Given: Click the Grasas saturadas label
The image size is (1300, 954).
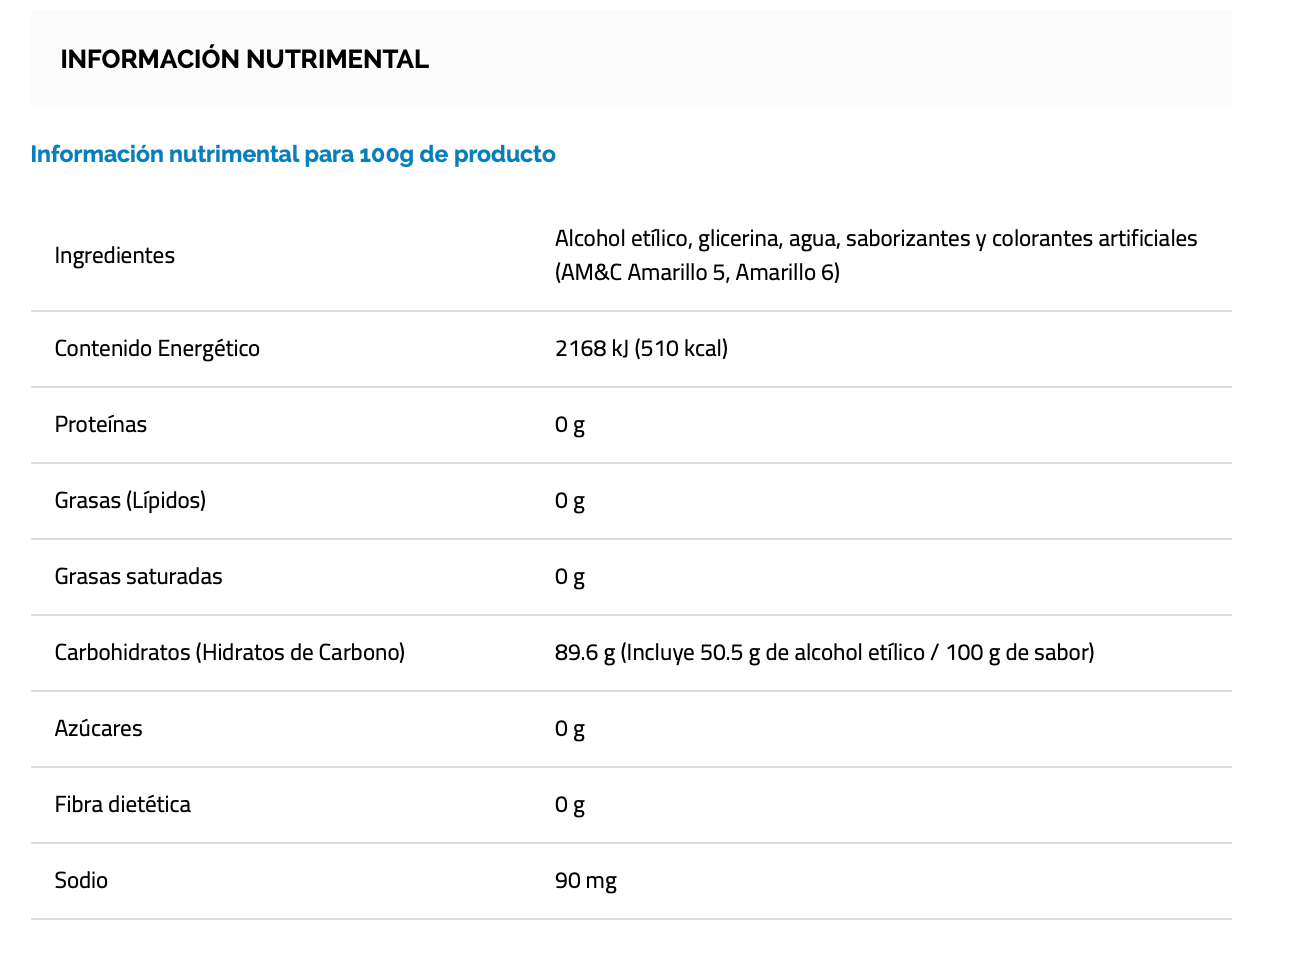Looking at the screenshot, I should click(139, 577).
